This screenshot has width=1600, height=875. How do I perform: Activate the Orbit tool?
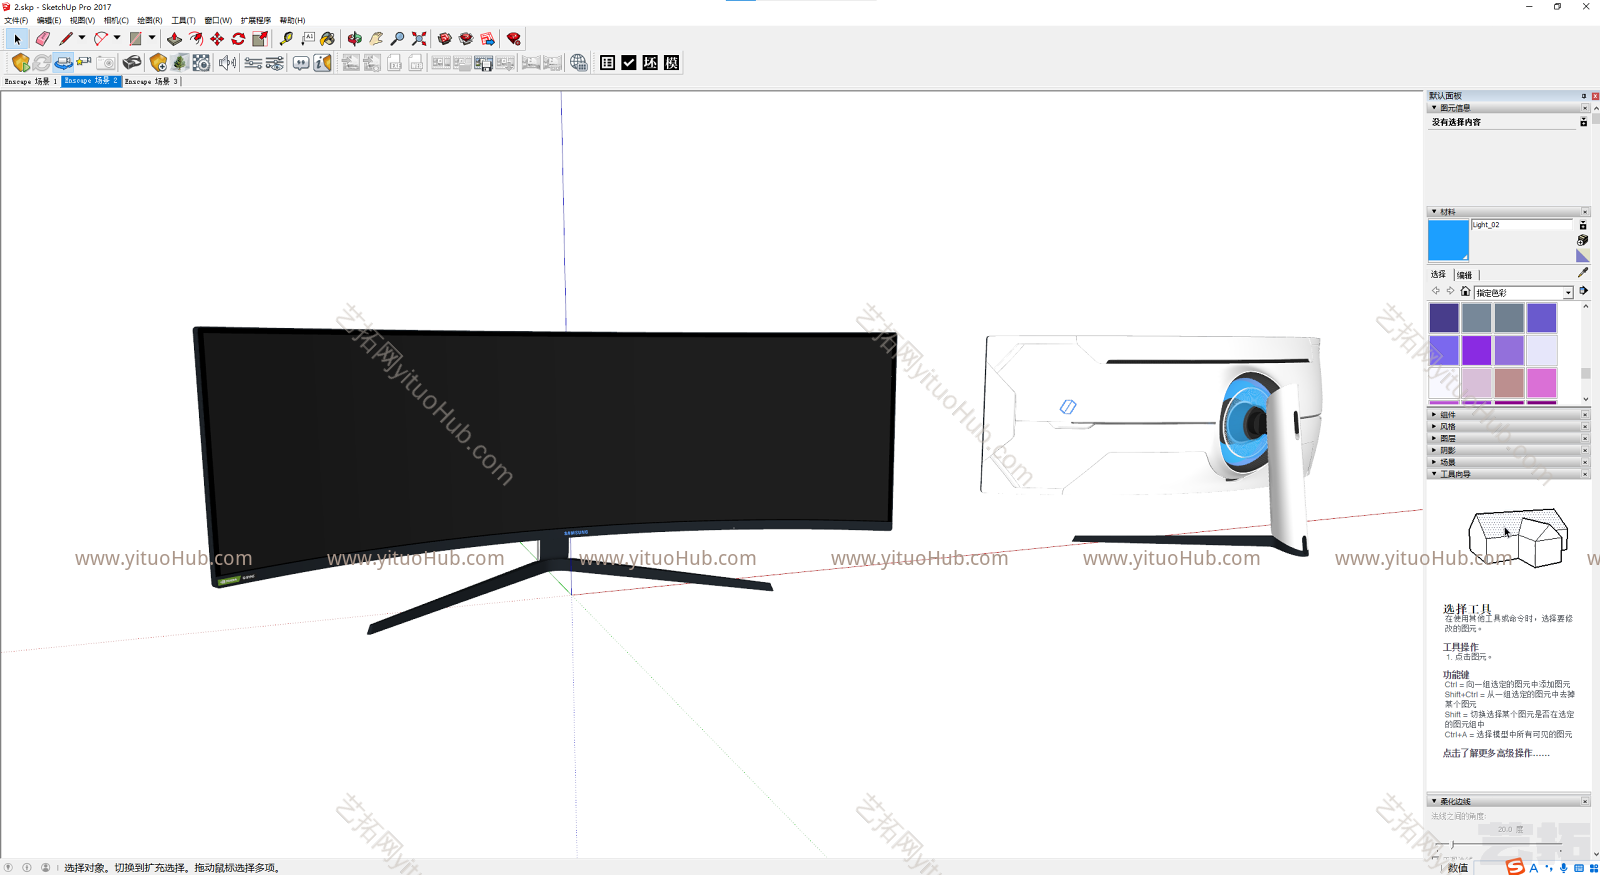[355, 39]
